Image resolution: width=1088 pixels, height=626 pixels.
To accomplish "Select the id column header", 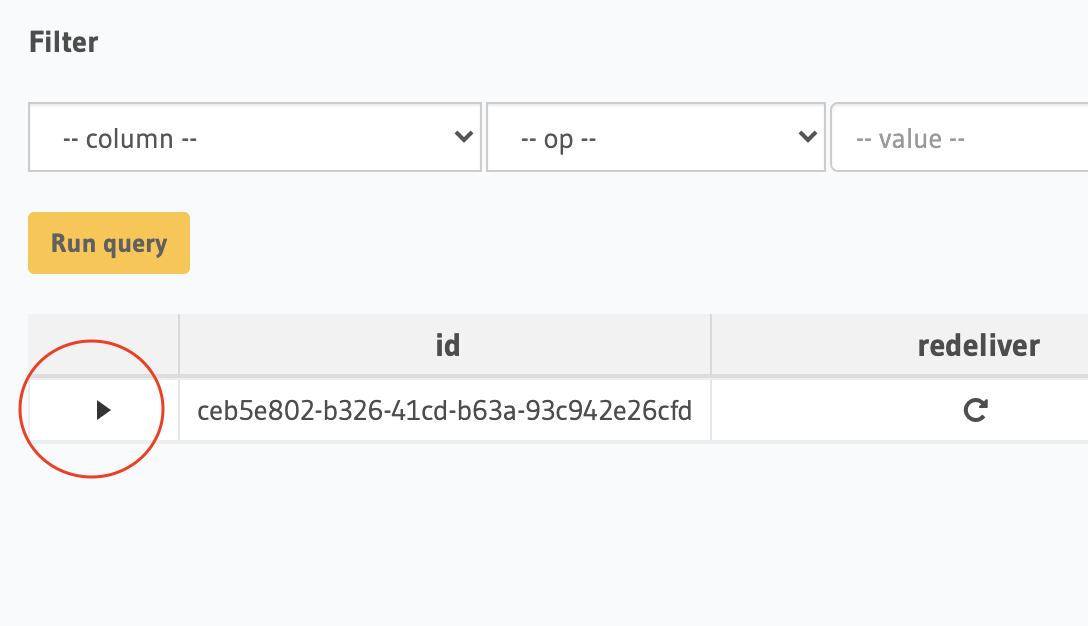I will (x=444, y=344).
